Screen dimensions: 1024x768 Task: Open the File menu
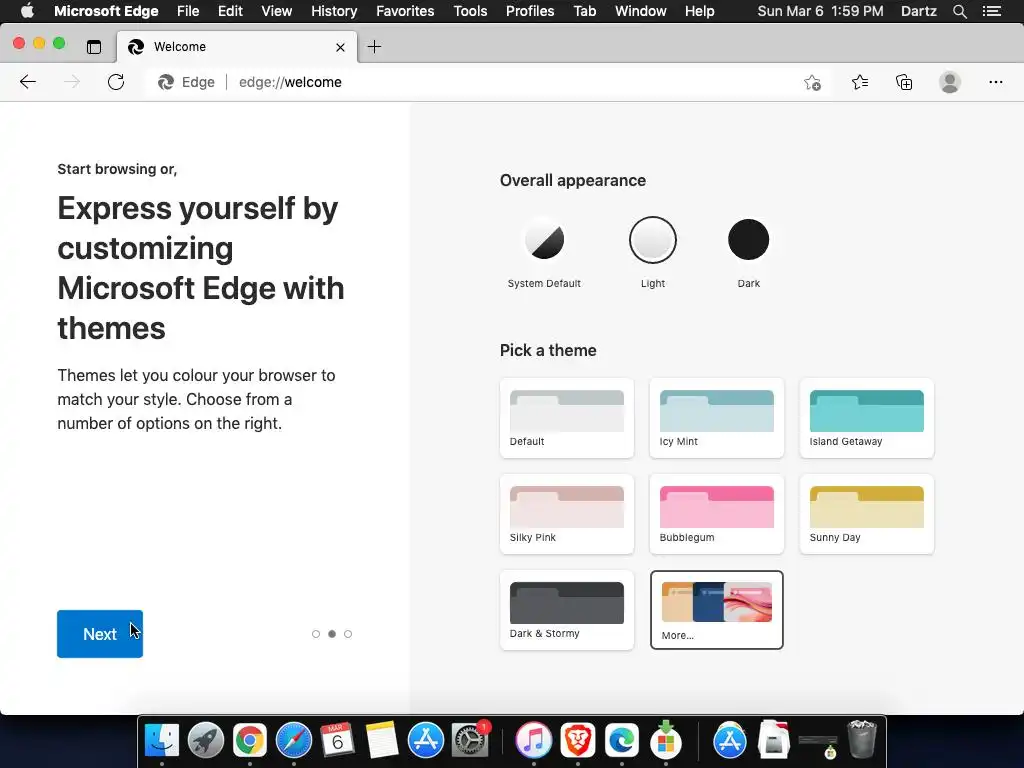(188, 11)
